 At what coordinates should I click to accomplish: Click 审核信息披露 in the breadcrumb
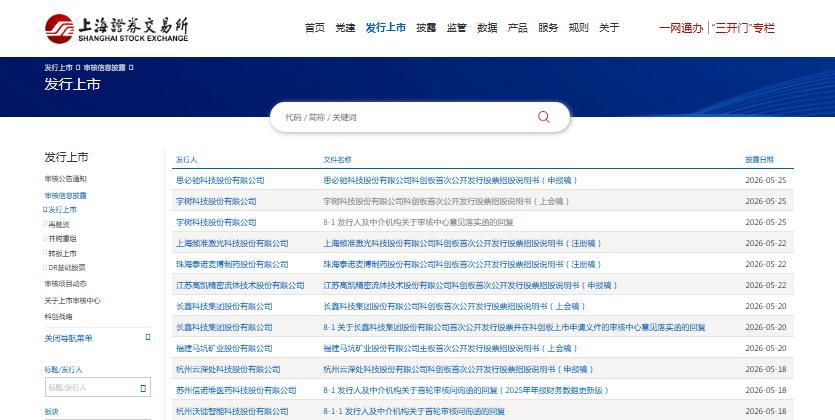tap(104, 68)
